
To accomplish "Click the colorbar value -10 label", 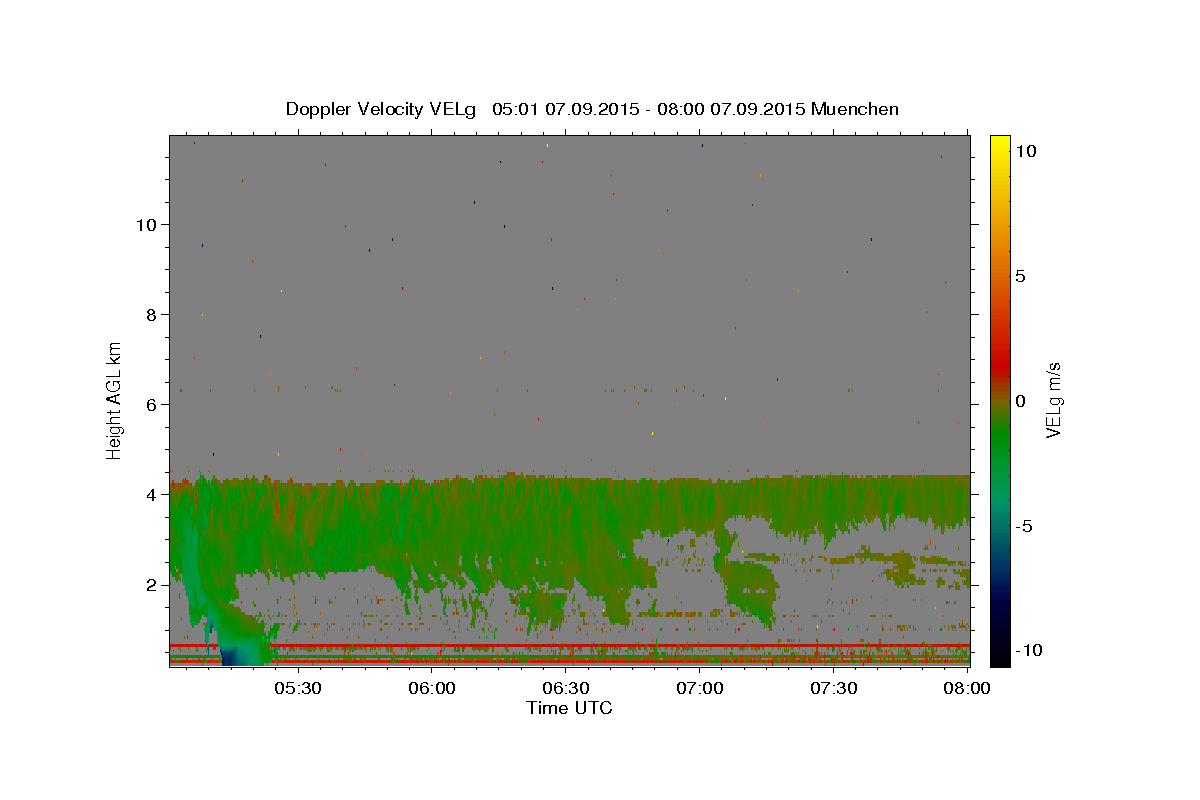I will click(1028, 650).
